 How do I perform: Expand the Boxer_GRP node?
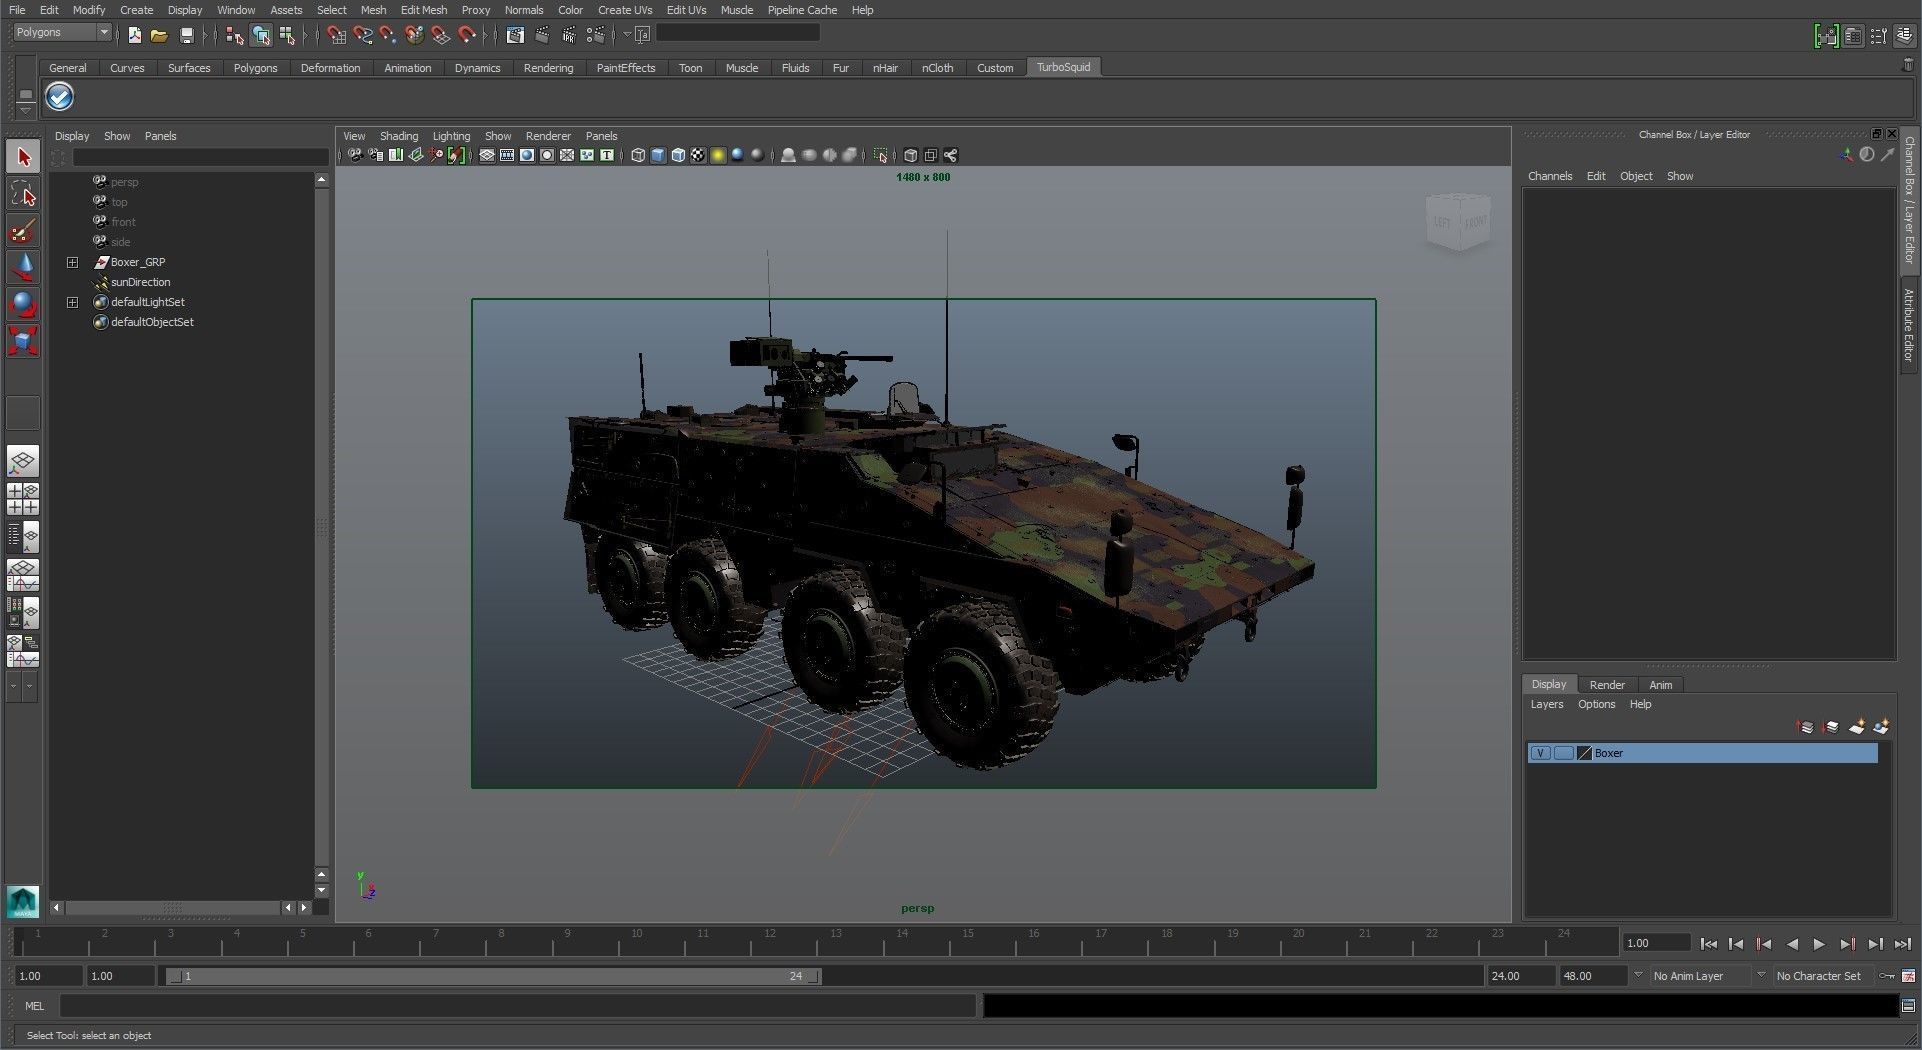tap(72, 262)
